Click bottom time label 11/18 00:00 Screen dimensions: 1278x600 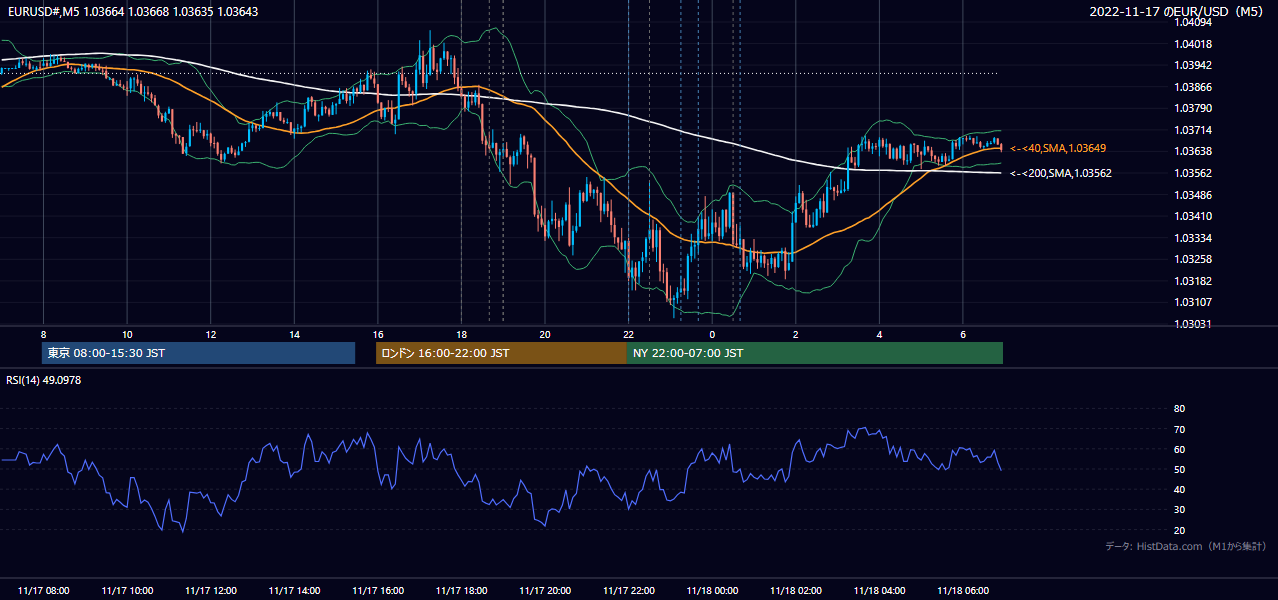click(712, 591)
